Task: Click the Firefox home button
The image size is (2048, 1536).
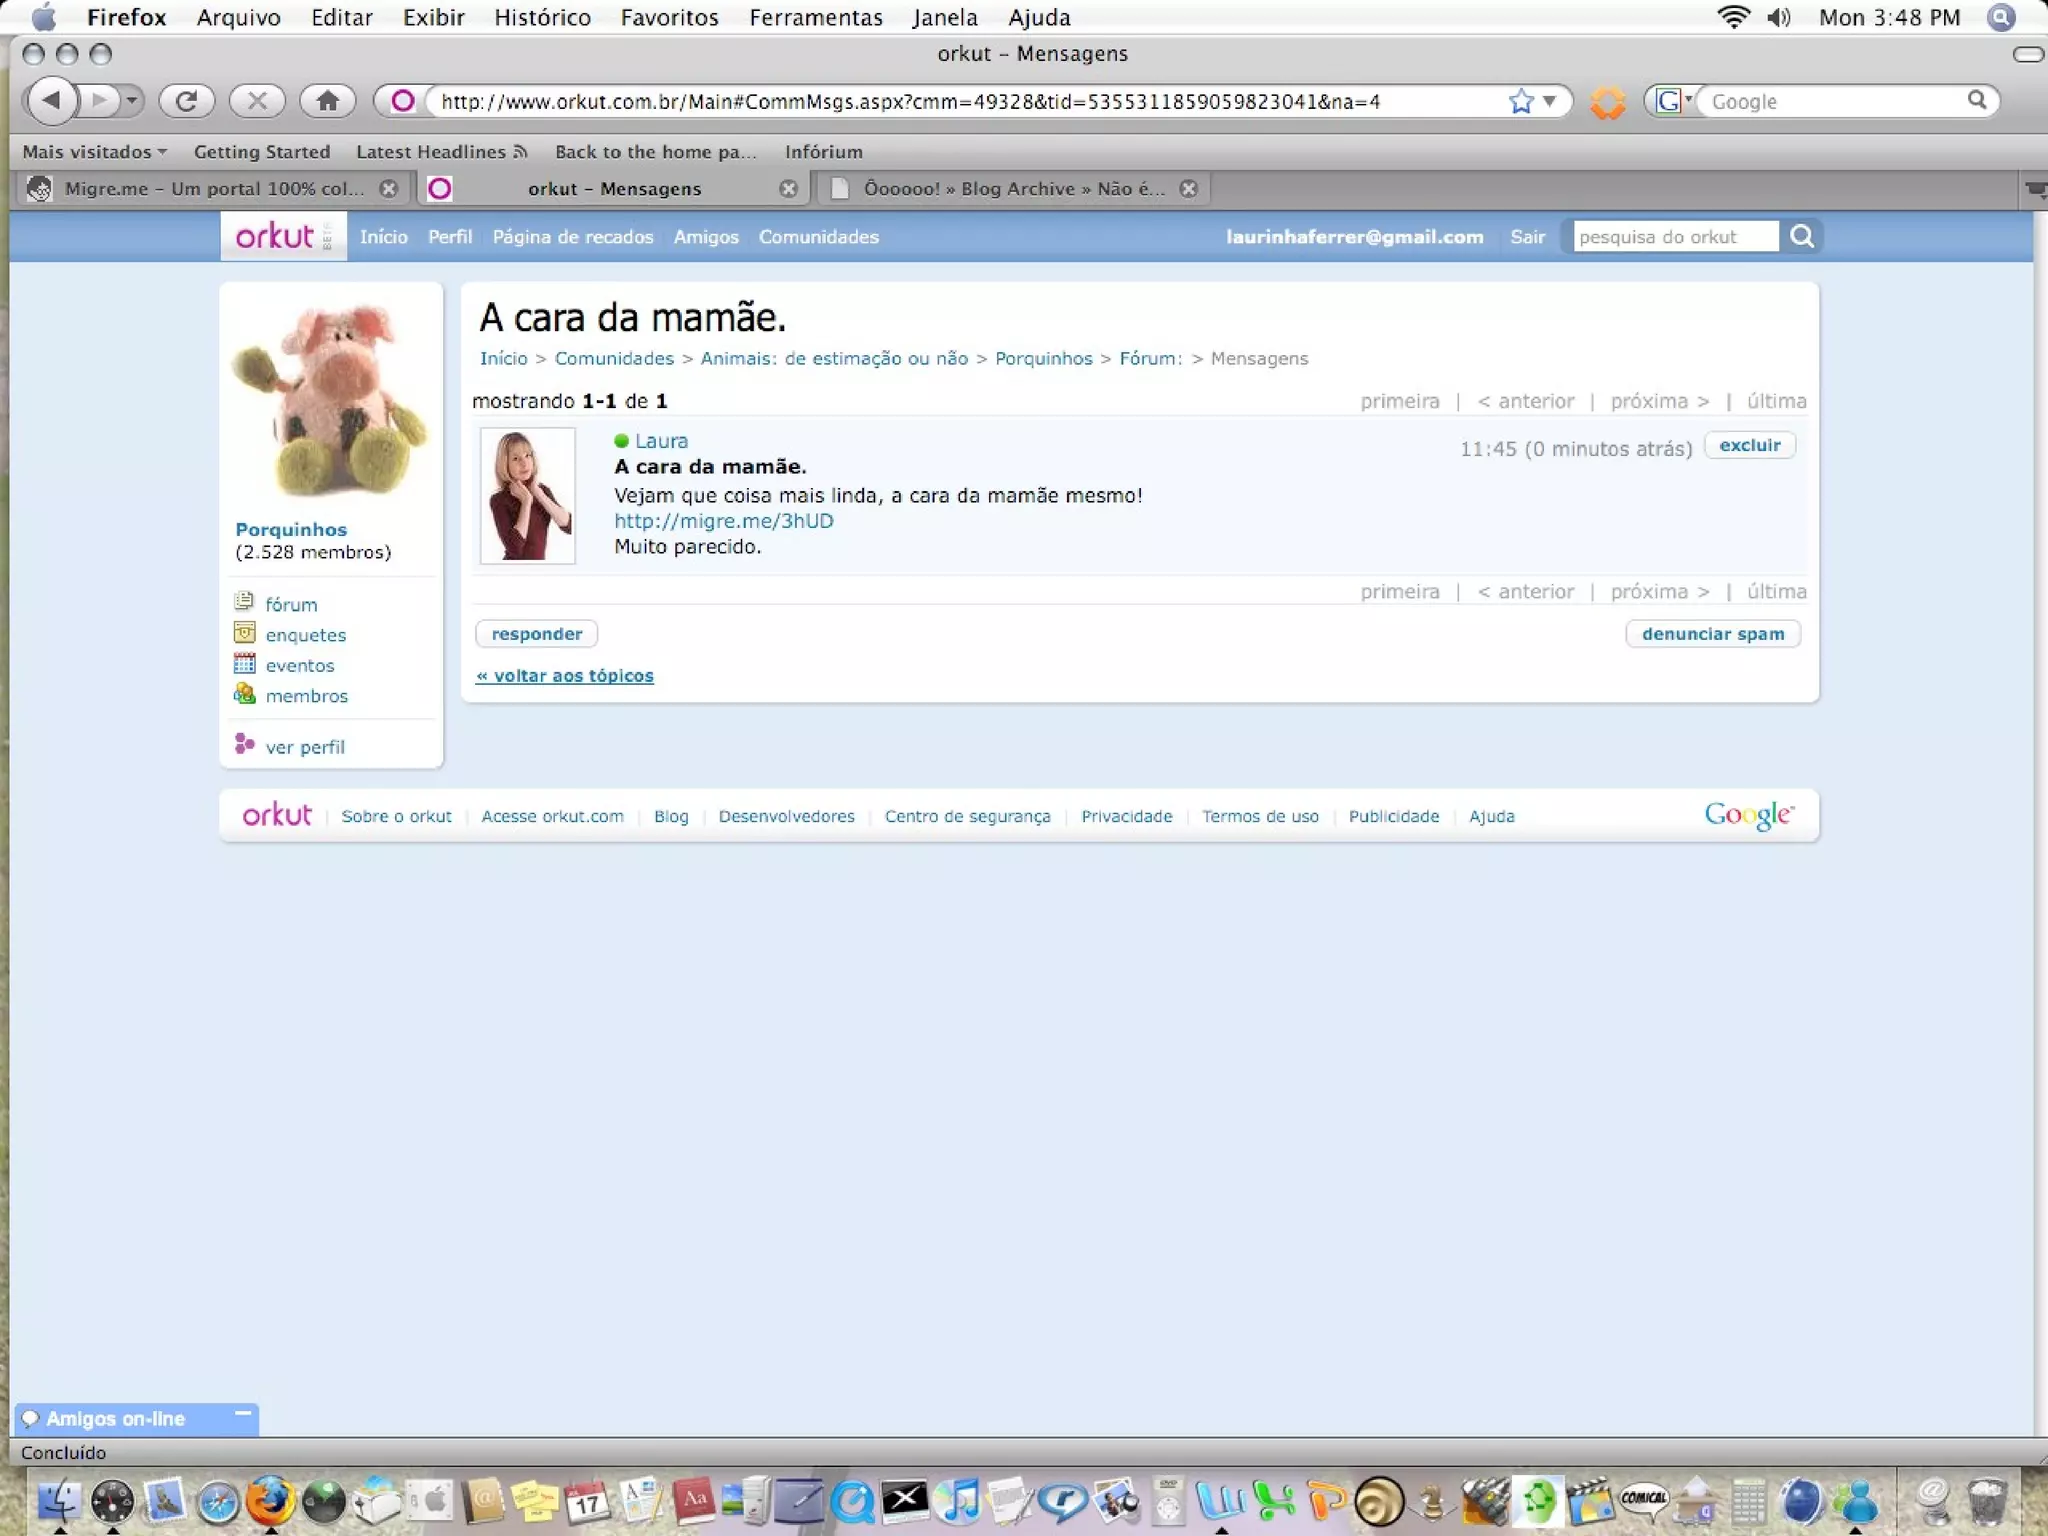Action: pyautogui.click(x=327, y=100)
